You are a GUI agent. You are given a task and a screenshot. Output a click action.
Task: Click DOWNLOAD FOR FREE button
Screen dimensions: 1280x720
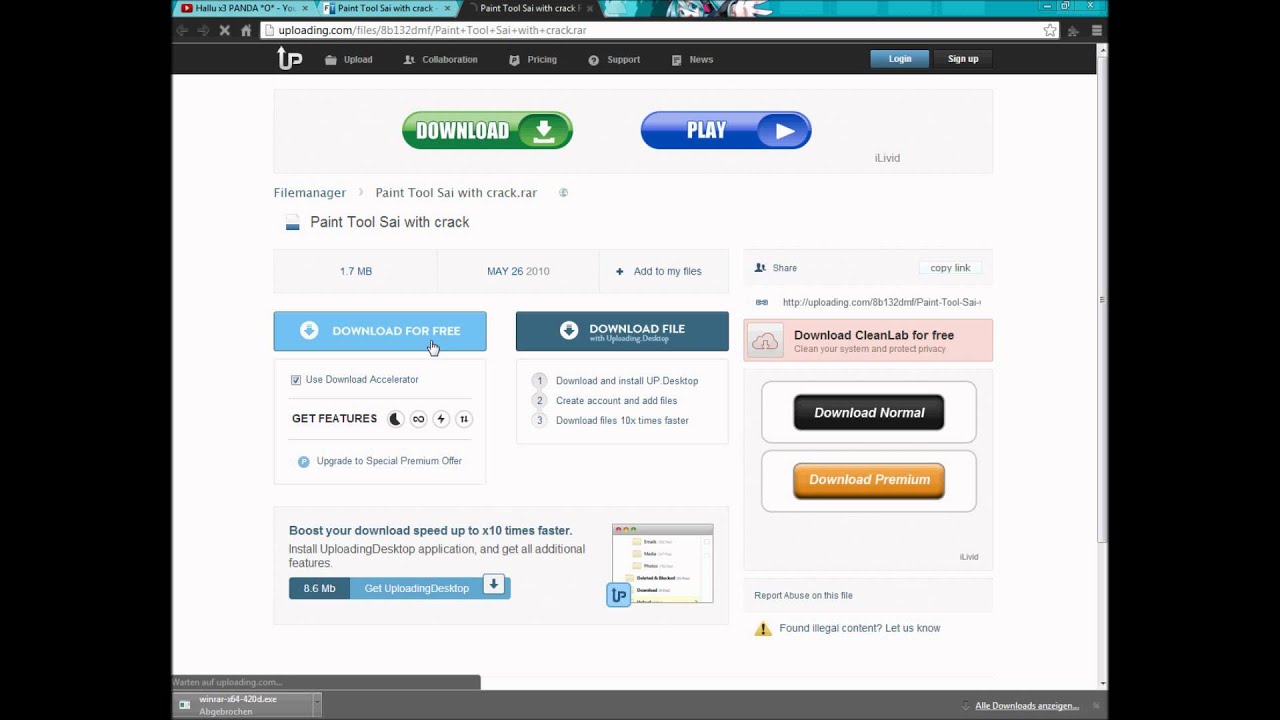tap(380, 331)
